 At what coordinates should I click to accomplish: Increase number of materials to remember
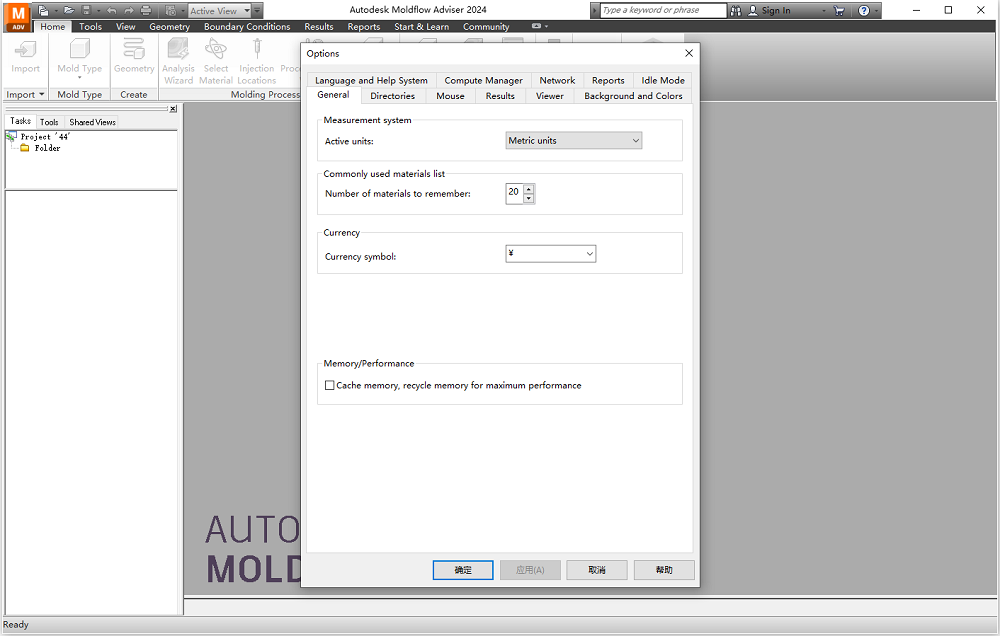[529, 189]
